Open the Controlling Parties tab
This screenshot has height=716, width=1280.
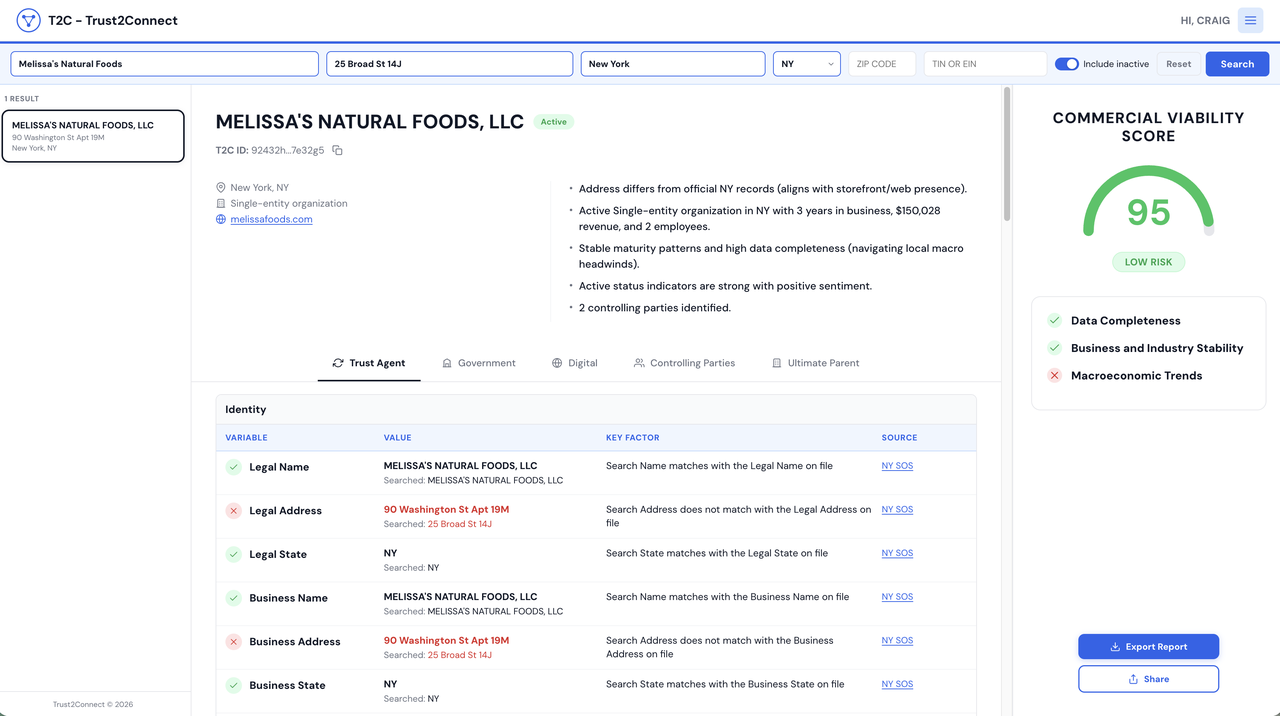684,363
